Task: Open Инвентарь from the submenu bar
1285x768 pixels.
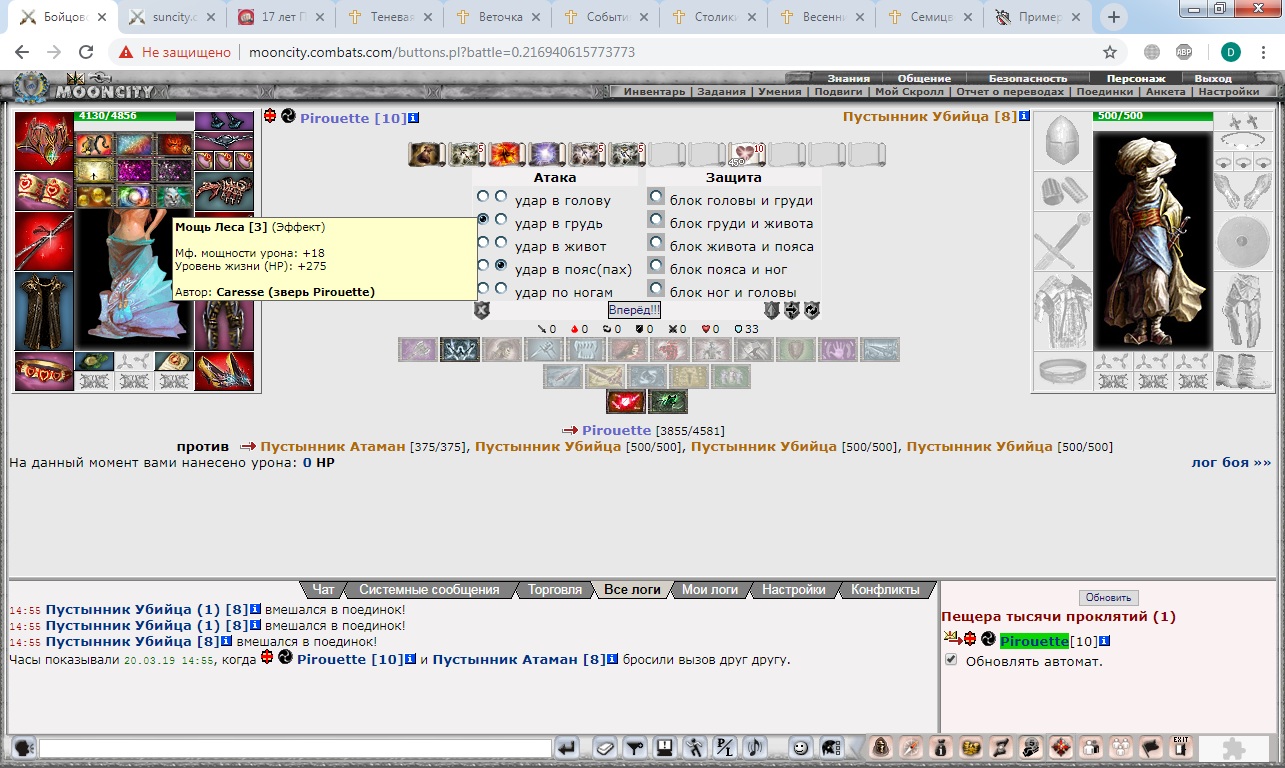Action: 655,92
